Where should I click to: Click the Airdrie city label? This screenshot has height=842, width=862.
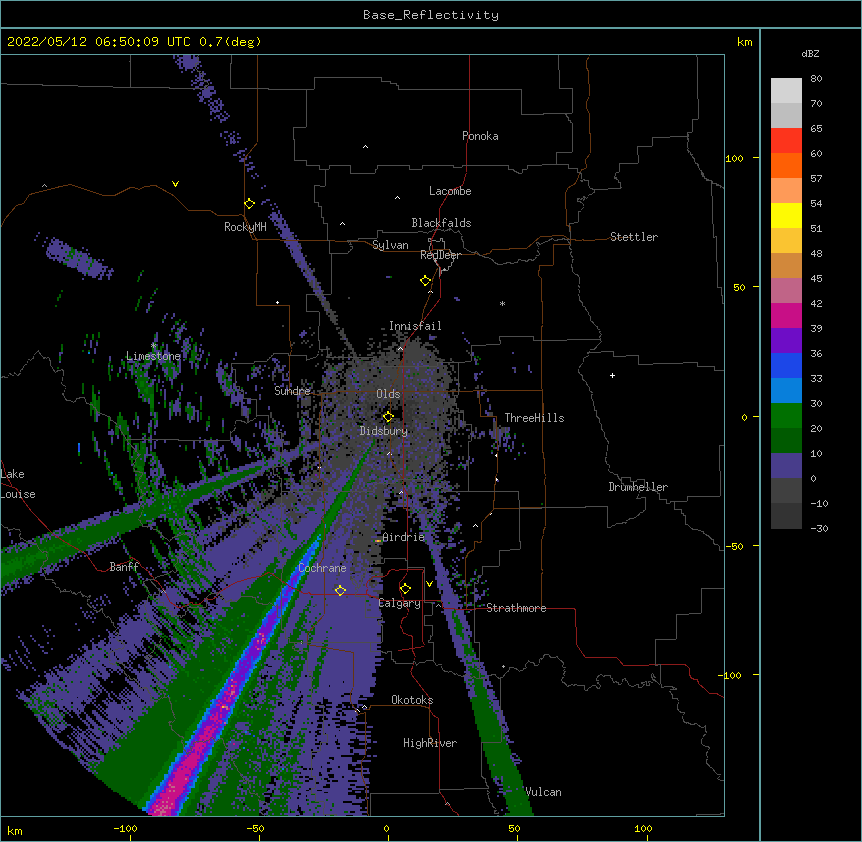tap(404, 537)
